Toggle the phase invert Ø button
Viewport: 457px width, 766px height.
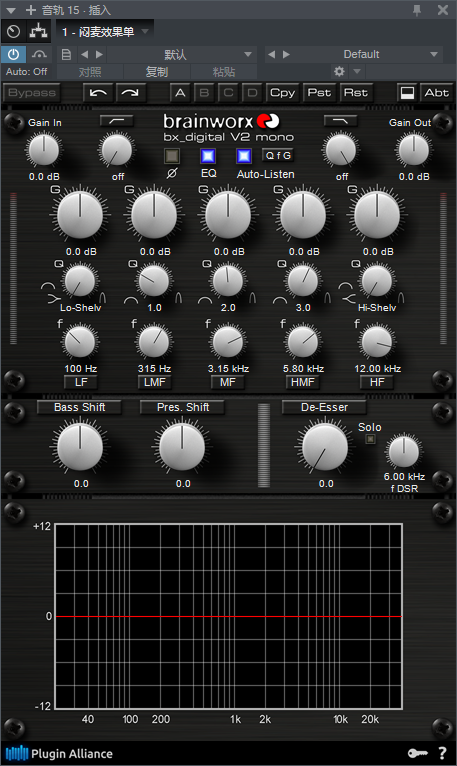click(172, 156)
